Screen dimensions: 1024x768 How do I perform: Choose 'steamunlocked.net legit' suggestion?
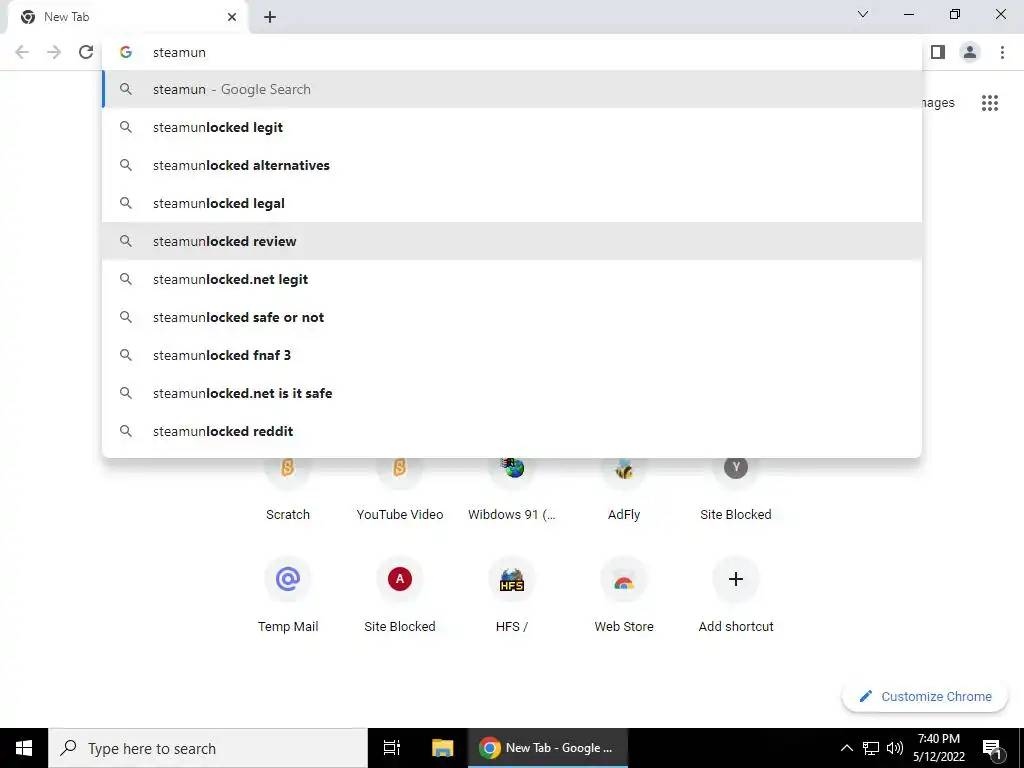pyautogui.click(x=512, y=279)
